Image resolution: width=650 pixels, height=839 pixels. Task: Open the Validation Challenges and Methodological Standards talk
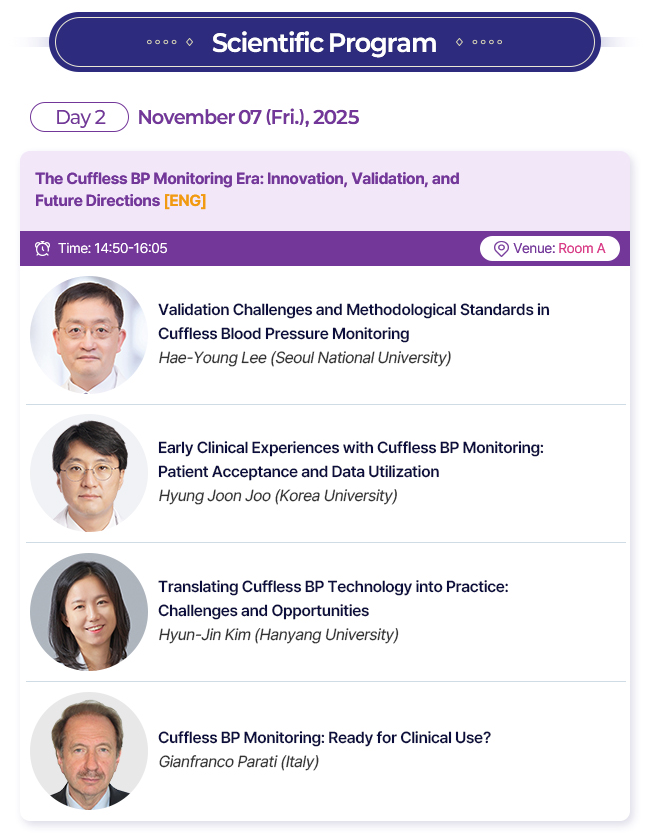[353, 321]
